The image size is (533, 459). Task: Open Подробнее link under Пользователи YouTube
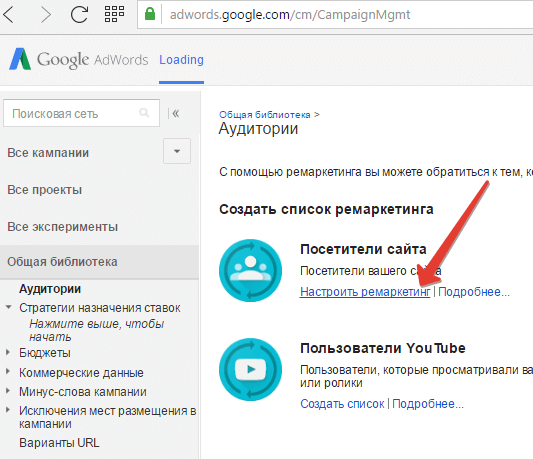[428, 404]
